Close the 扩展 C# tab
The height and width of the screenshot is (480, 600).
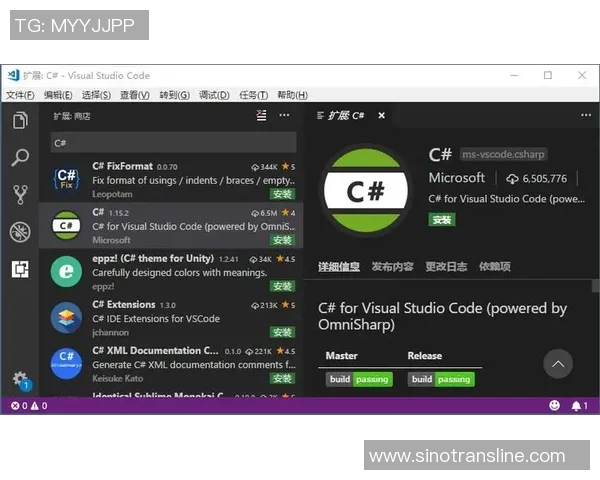pos(382,115)
